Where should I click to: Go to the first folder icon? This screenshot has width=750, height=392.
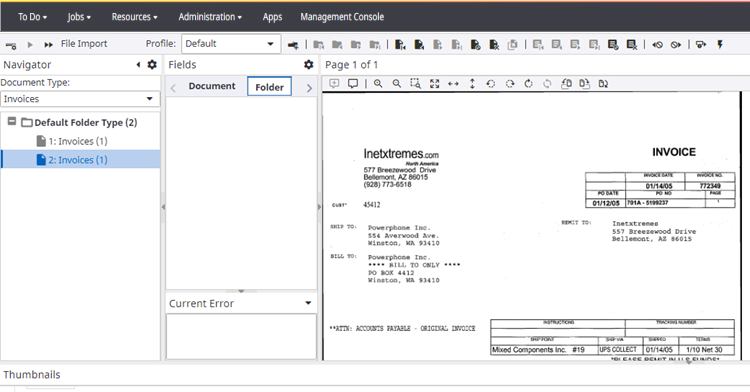319,45
